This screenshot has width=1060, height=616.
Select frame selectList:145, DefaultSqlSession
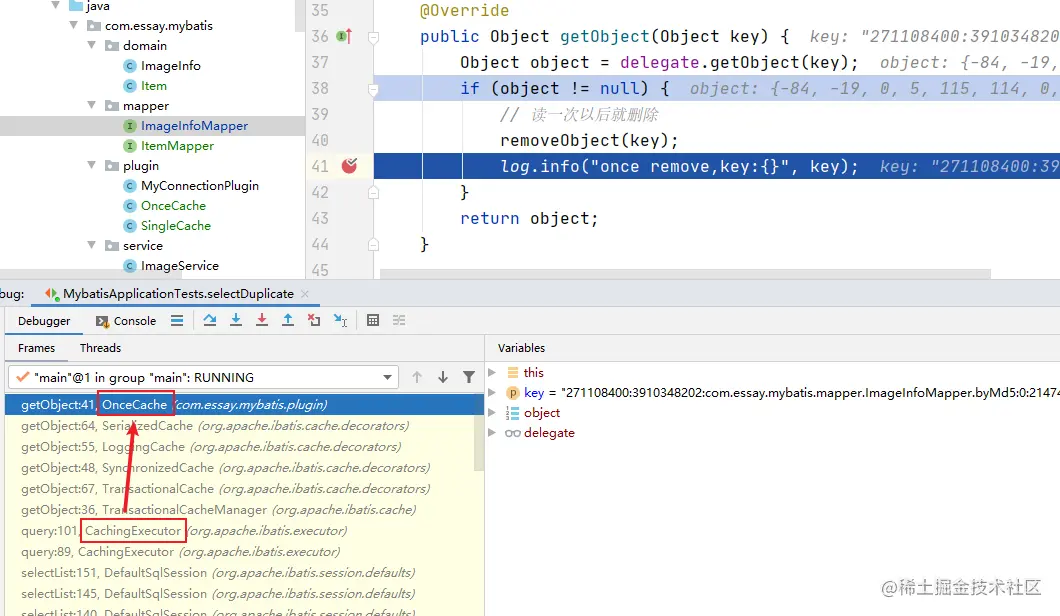point(244,594)
